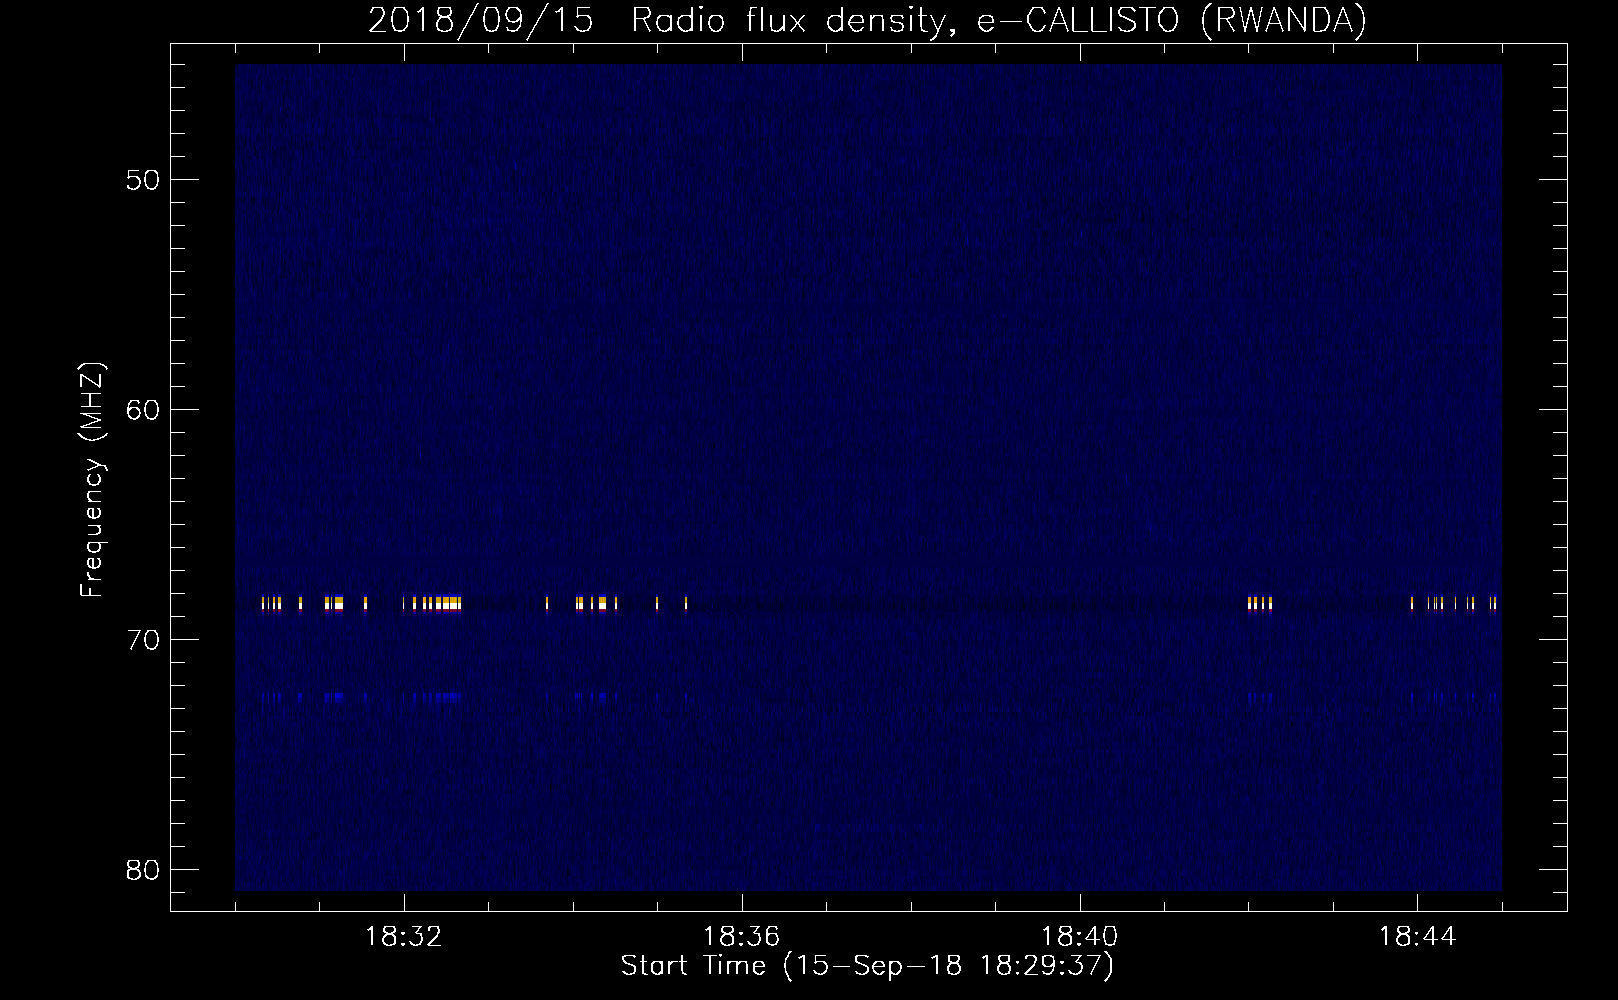The image size is (1618, 1000).
Task: Click the 18:36 time tick label
Action: [741, 937]
